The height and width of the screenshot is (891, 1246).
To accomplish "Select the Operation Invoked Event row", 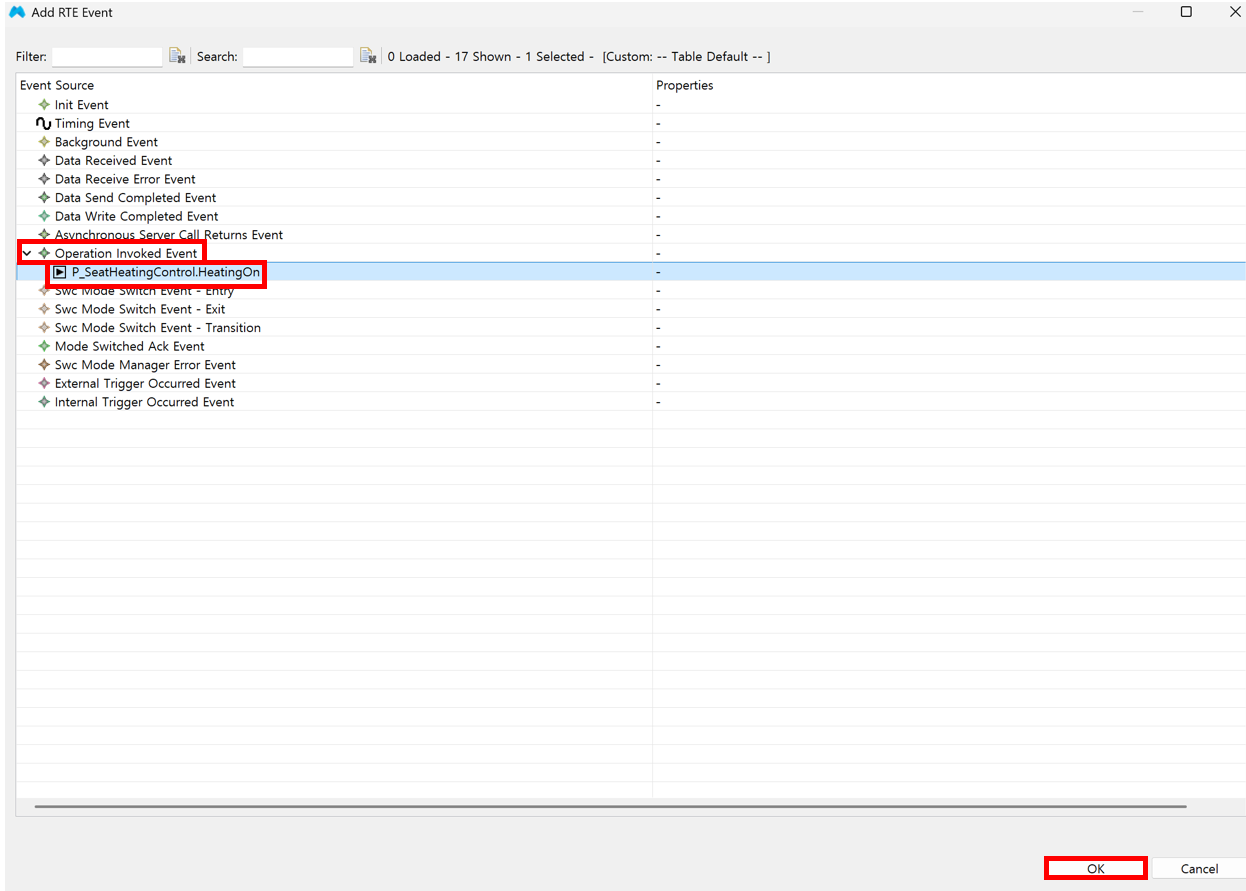I will coord(631,254).
